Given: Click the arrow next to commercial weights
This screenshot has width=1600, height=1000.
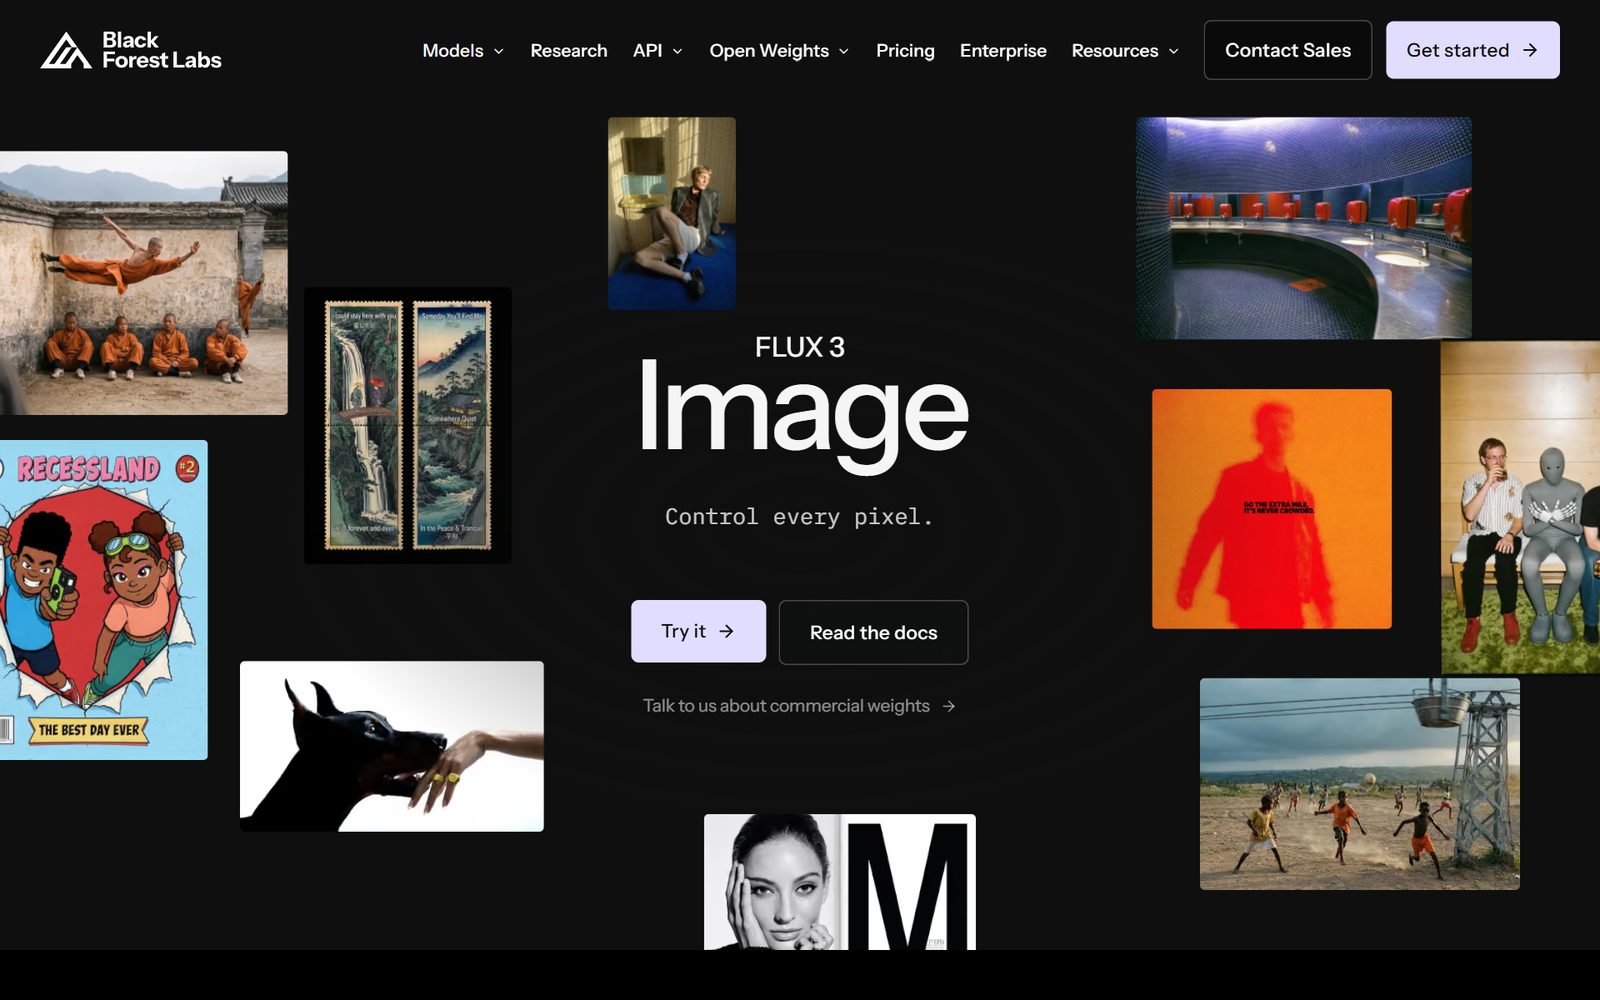Looking at the screenshot, I should (x=949, y=706).
